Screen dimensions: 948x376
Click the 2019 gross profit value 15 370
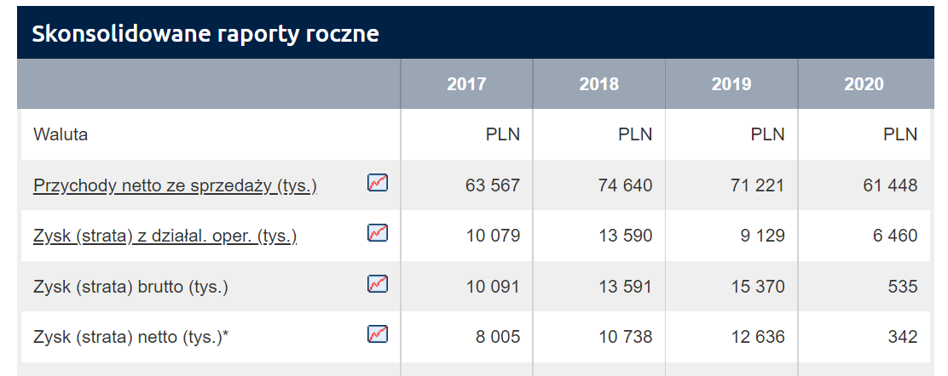click(758, 286)
